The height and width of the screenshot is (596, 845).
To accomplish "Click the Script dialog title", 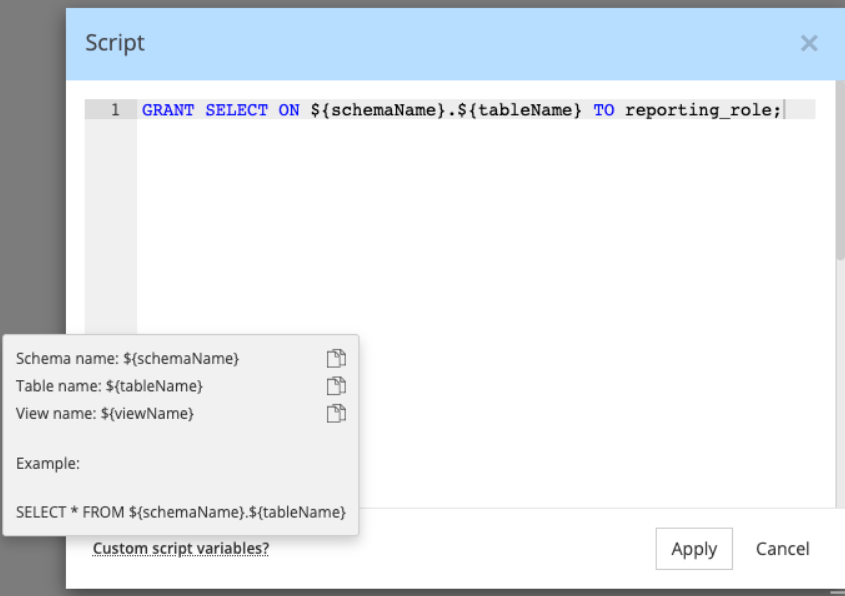I will click(115, 43).
